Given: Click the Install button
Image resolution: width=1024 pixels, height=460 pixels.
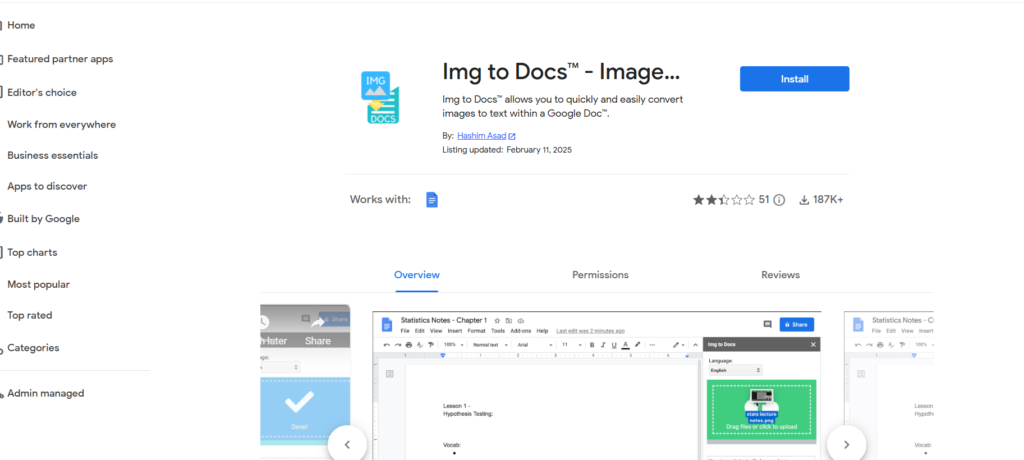Looking at the screenshot, I should coord(794,79).
